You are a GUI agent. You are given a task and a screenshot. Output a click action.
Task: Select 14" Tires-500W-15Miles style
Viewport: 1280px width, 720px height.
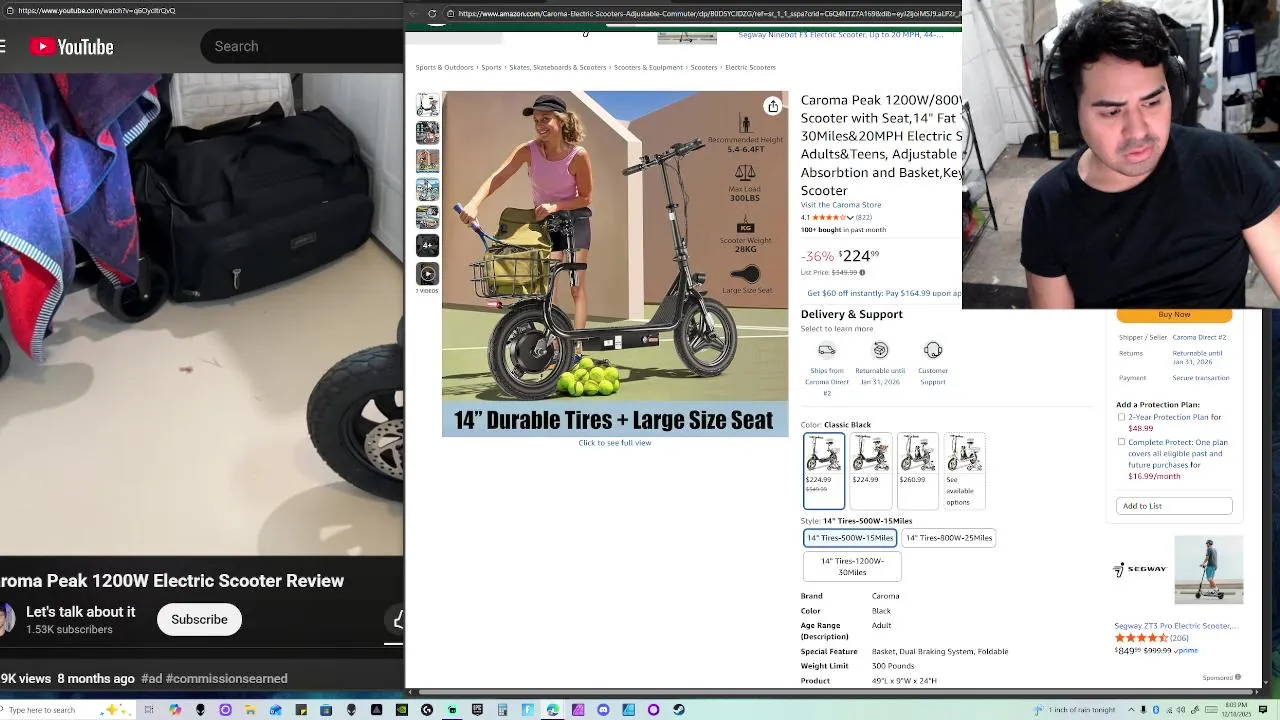point(850,538)
